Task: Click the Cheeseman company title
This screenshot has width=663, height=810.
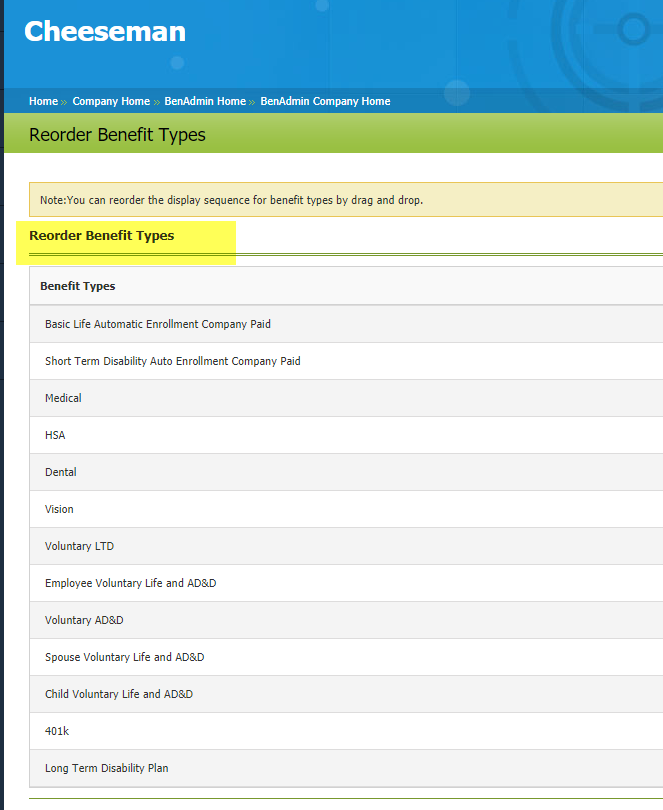Action: (105, 32)
